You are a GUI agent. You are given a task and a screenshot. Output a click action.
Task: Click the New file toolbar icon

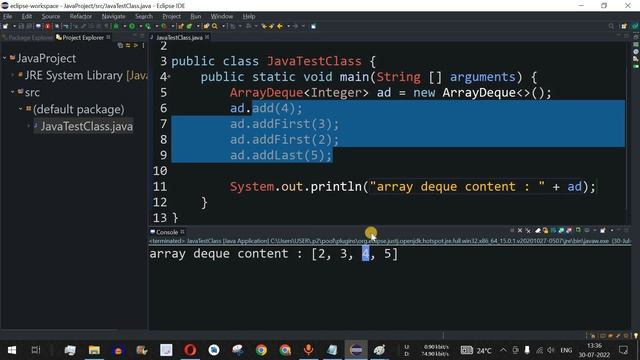[x=5, y=26]
